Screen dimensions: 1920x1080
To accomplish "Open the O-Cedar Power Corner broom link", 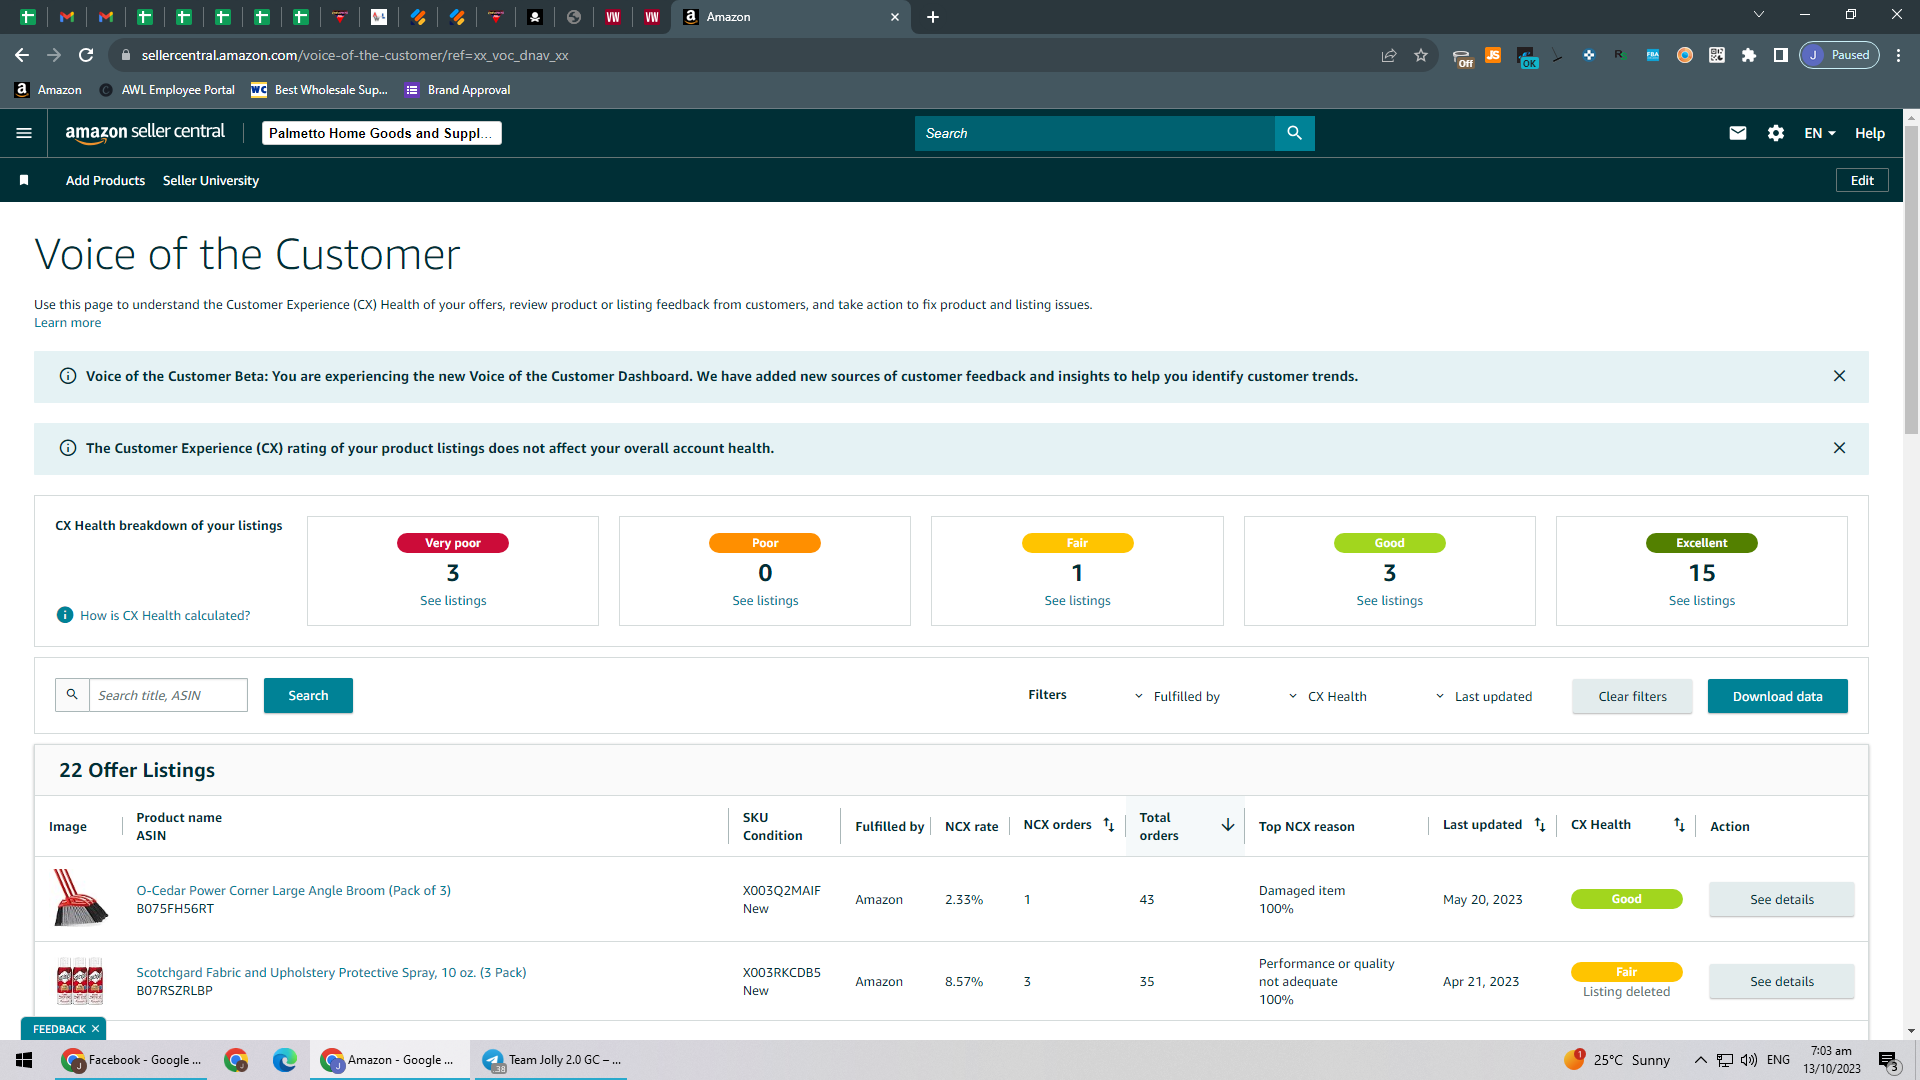I will tap(293, 890).
